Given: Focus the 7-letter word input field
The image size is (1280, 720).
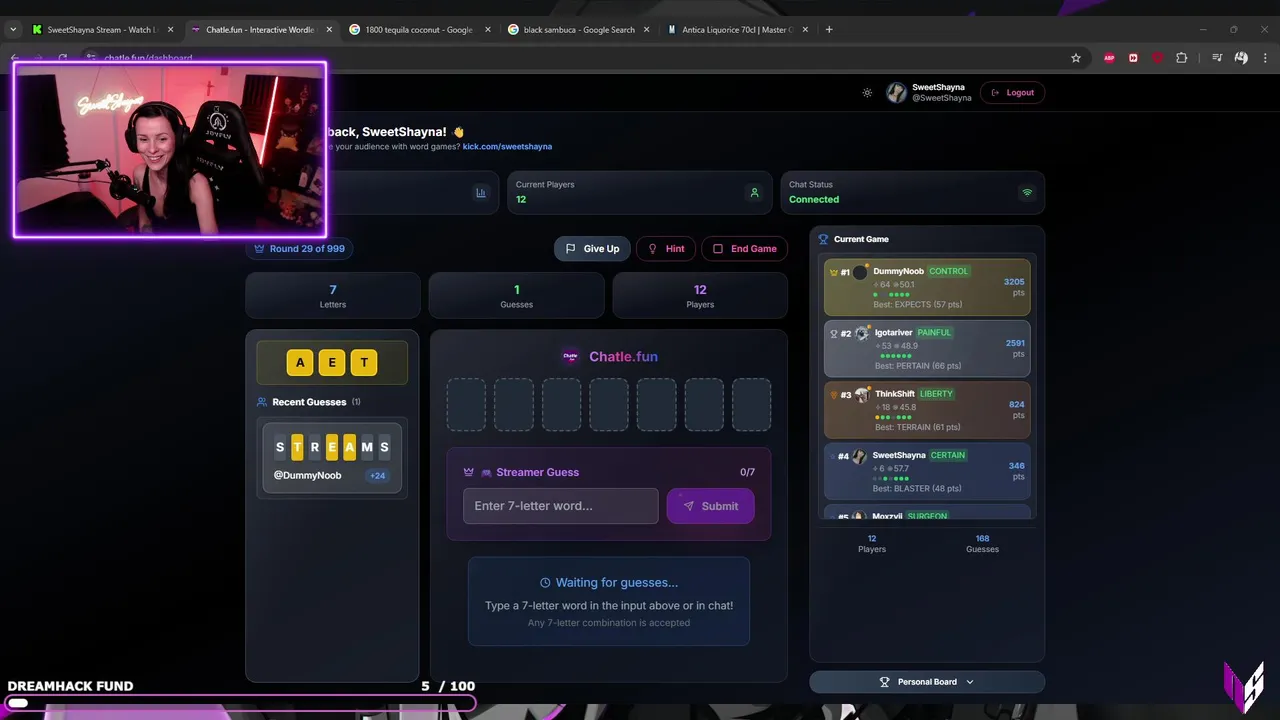Looking at the screenshot, I should click(x=560, y=506).
